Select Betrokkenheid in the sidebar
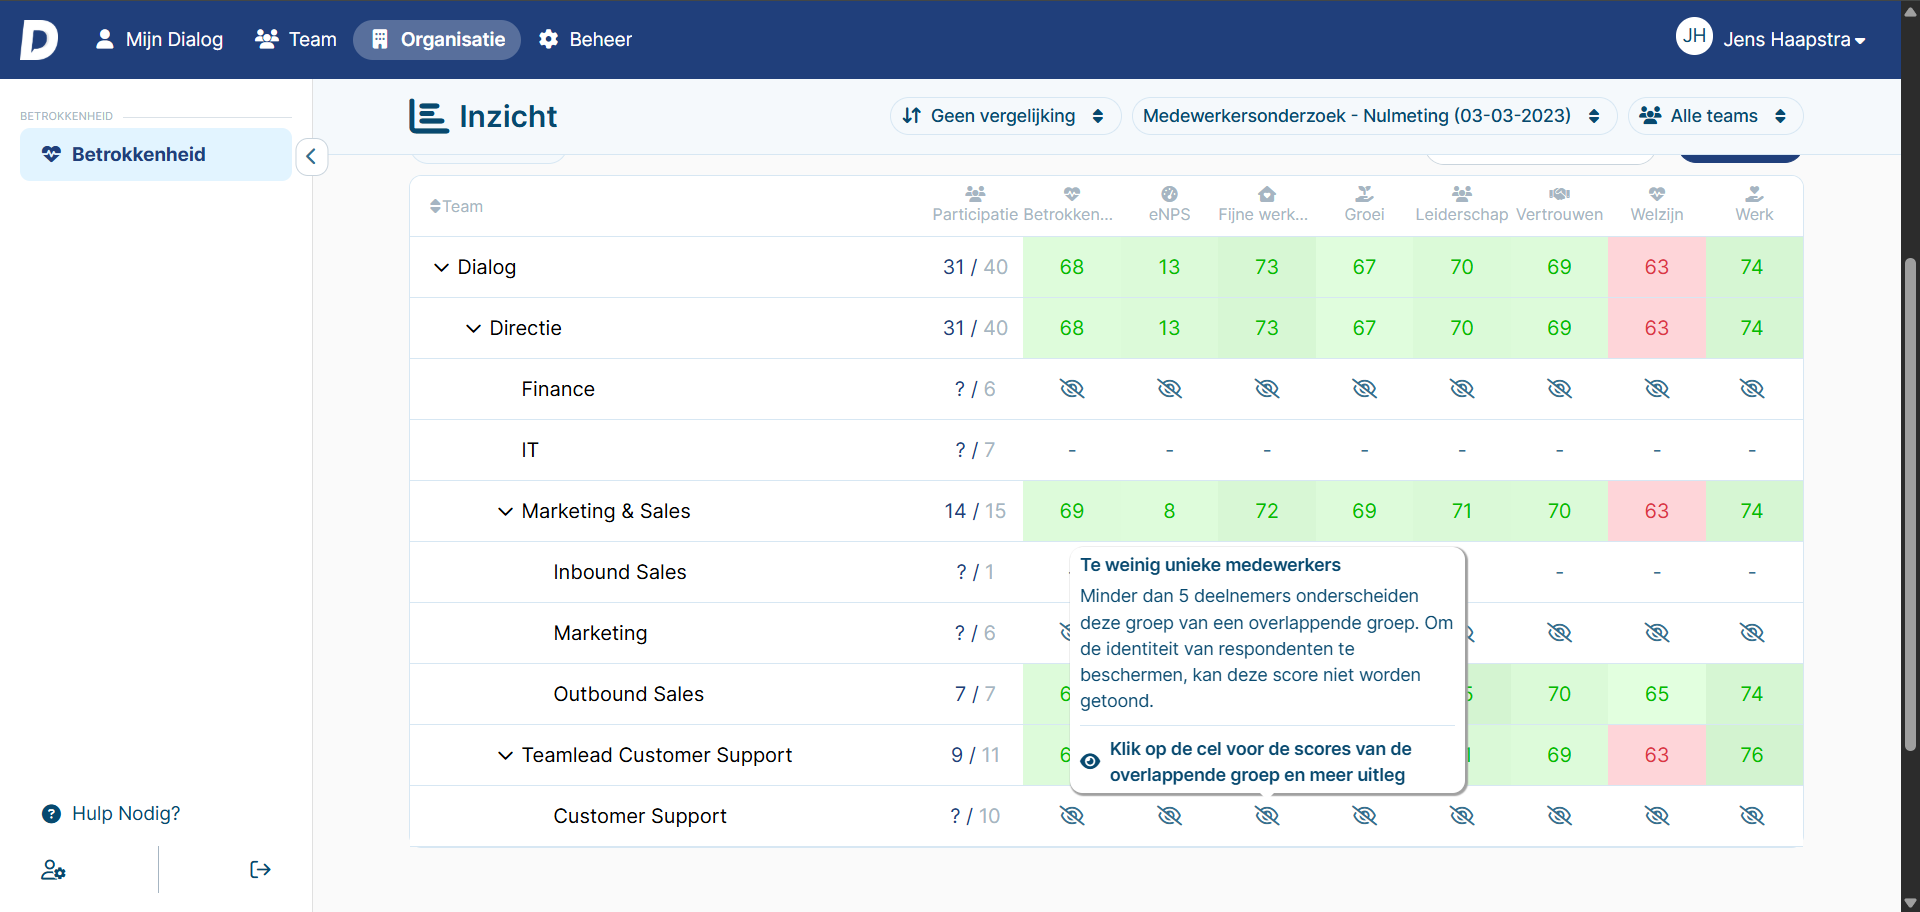Image resolution: width=1920 pixels, height=912 pixels. click(x=156, y=155)
